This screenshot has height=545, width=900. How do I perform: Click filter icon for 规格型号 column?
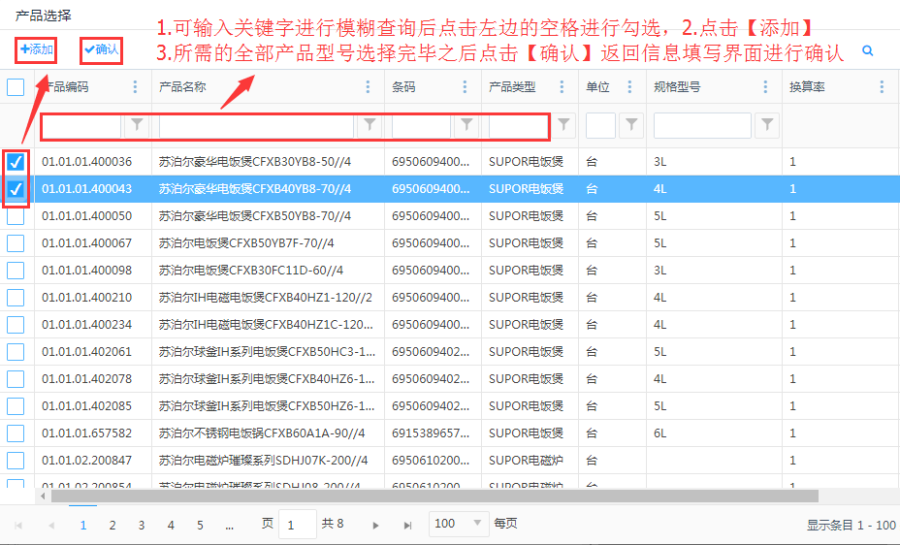click(x=767, y=125)
